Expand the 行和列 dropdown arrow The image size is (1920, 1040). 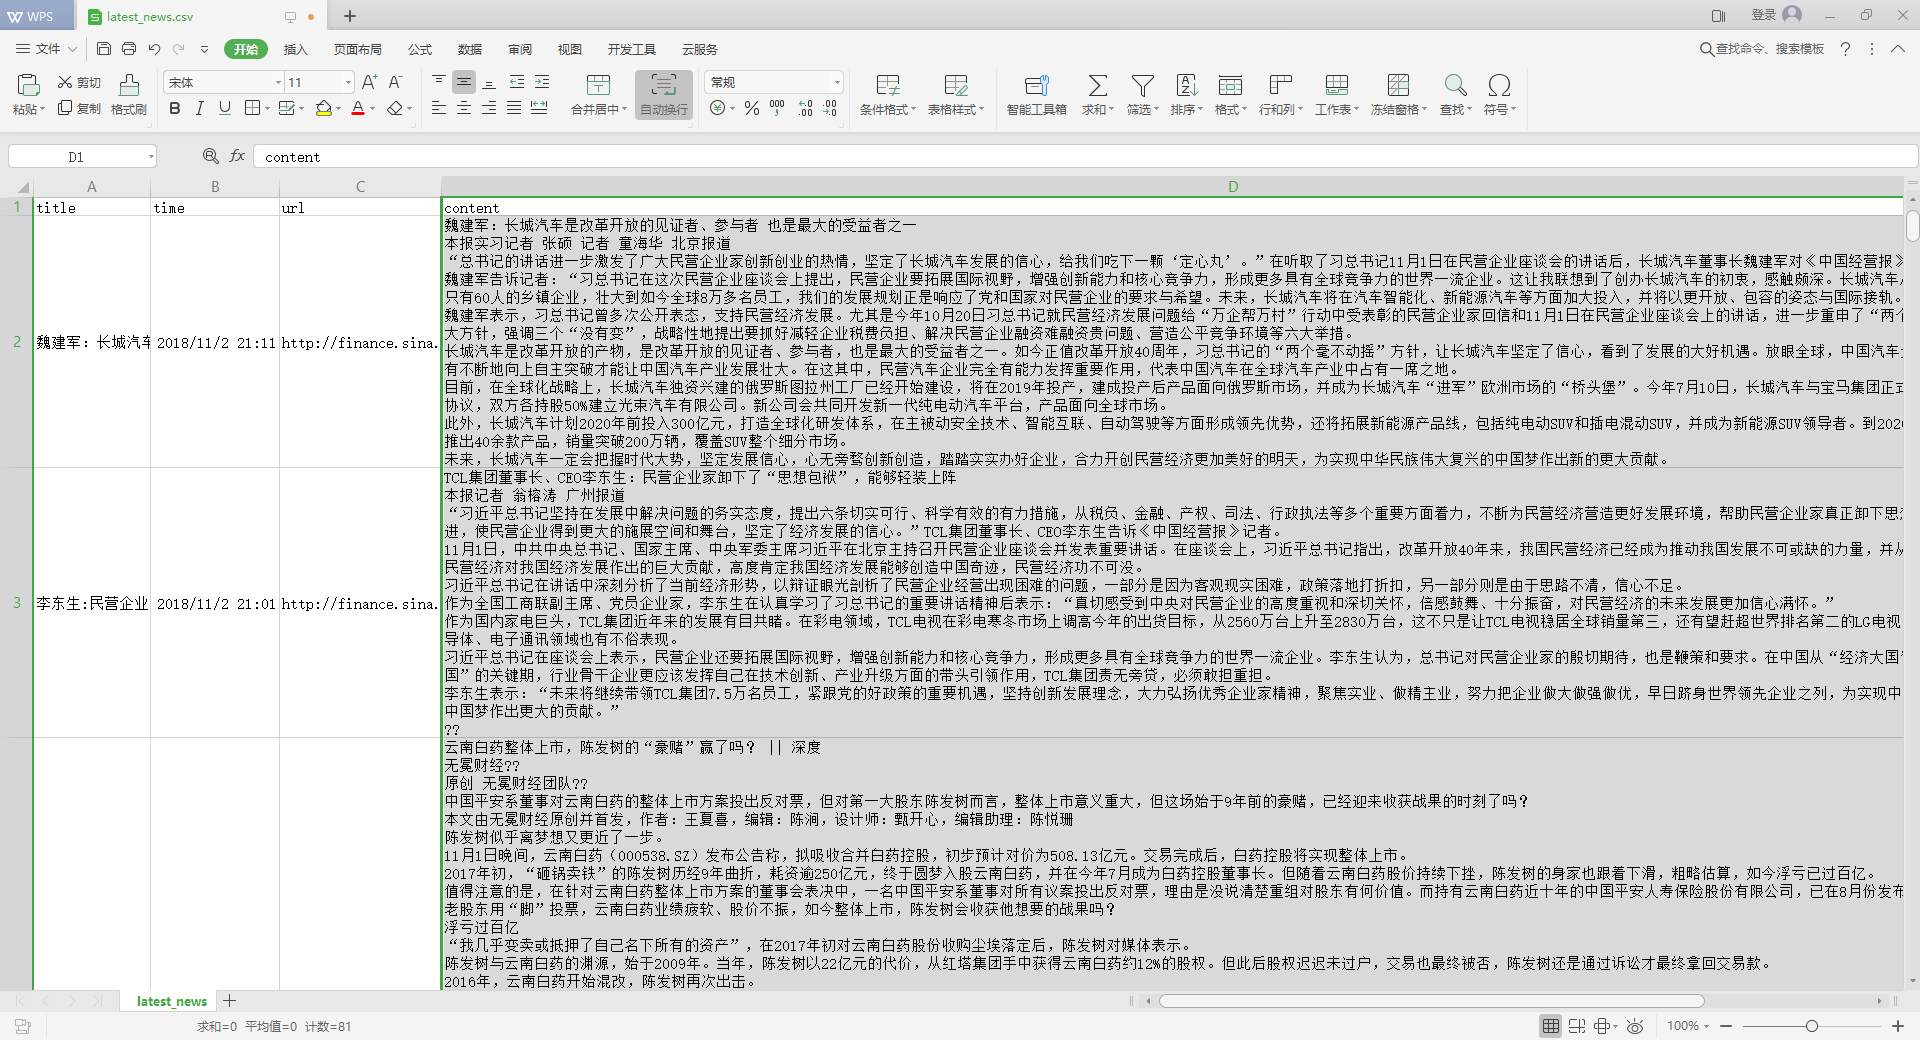[1300, 109]
